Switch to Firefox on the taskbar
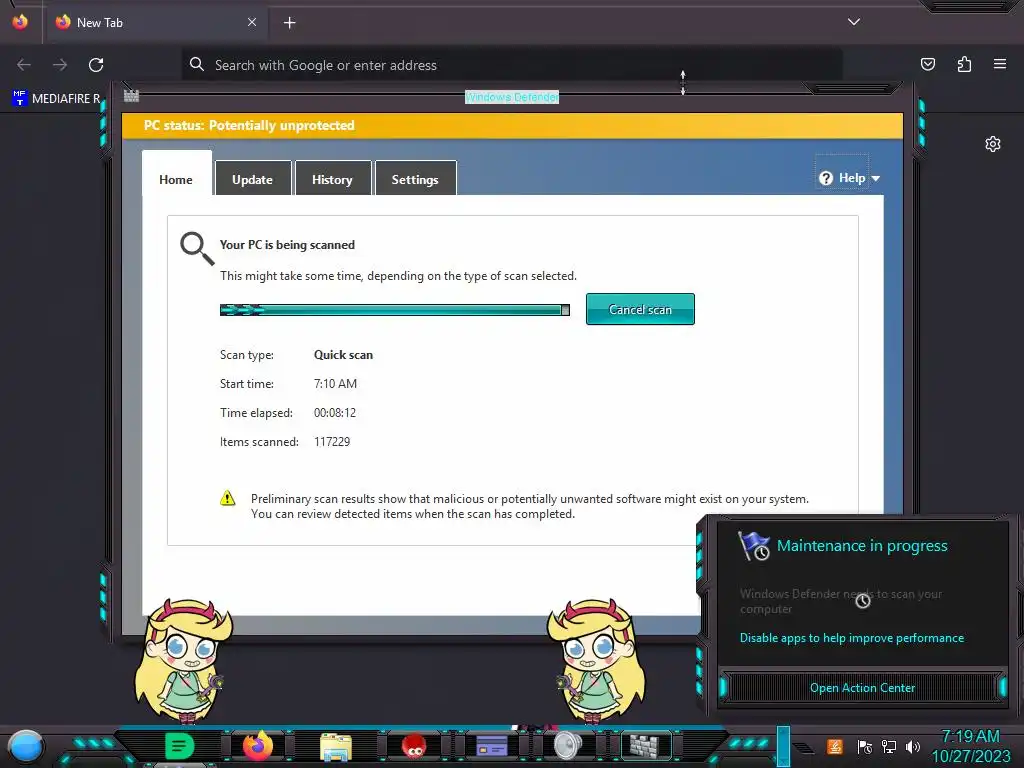Viewport: 1024px width, 768px height. pos(258,746)
